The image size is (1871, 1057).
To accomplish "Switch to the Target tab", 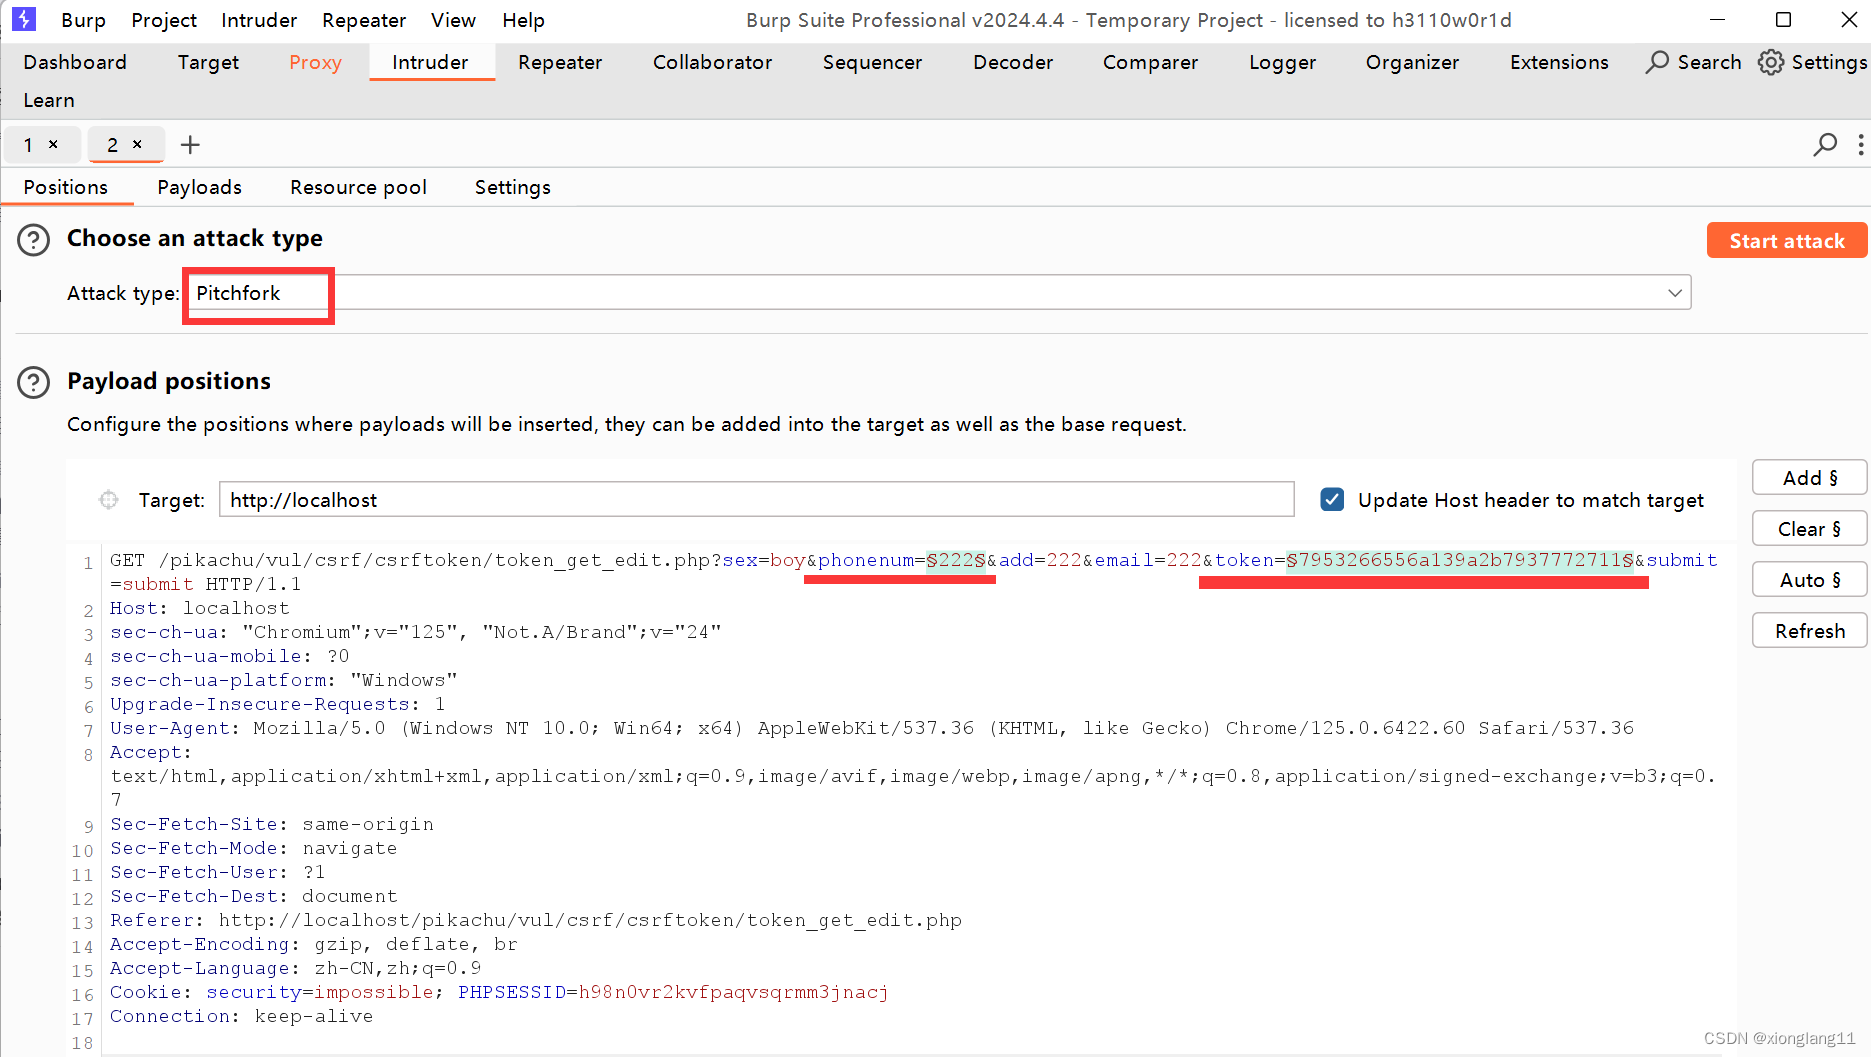I will [x=208, y=62].
